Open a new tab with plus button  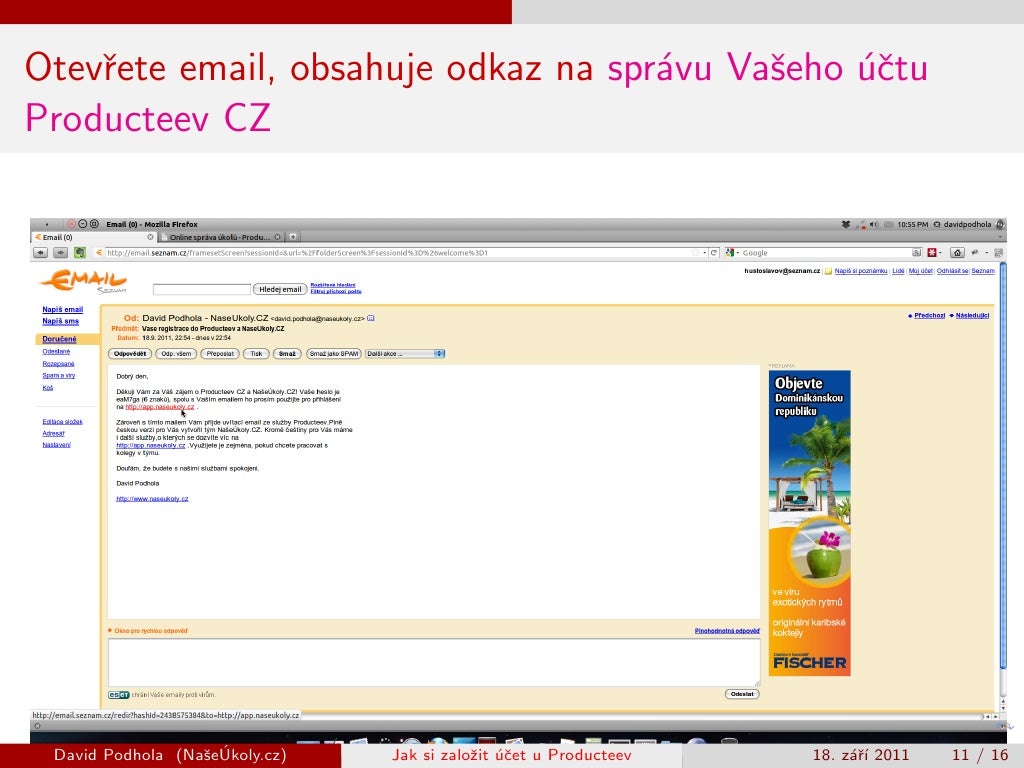coord(293,237)
